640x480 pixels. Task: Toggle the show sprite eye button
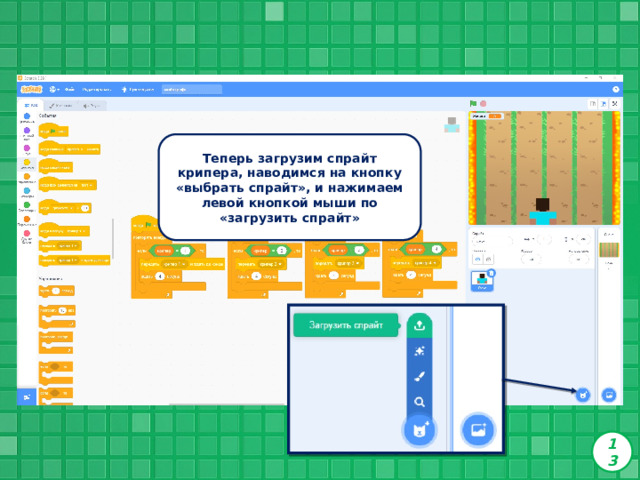click(478, 259)
